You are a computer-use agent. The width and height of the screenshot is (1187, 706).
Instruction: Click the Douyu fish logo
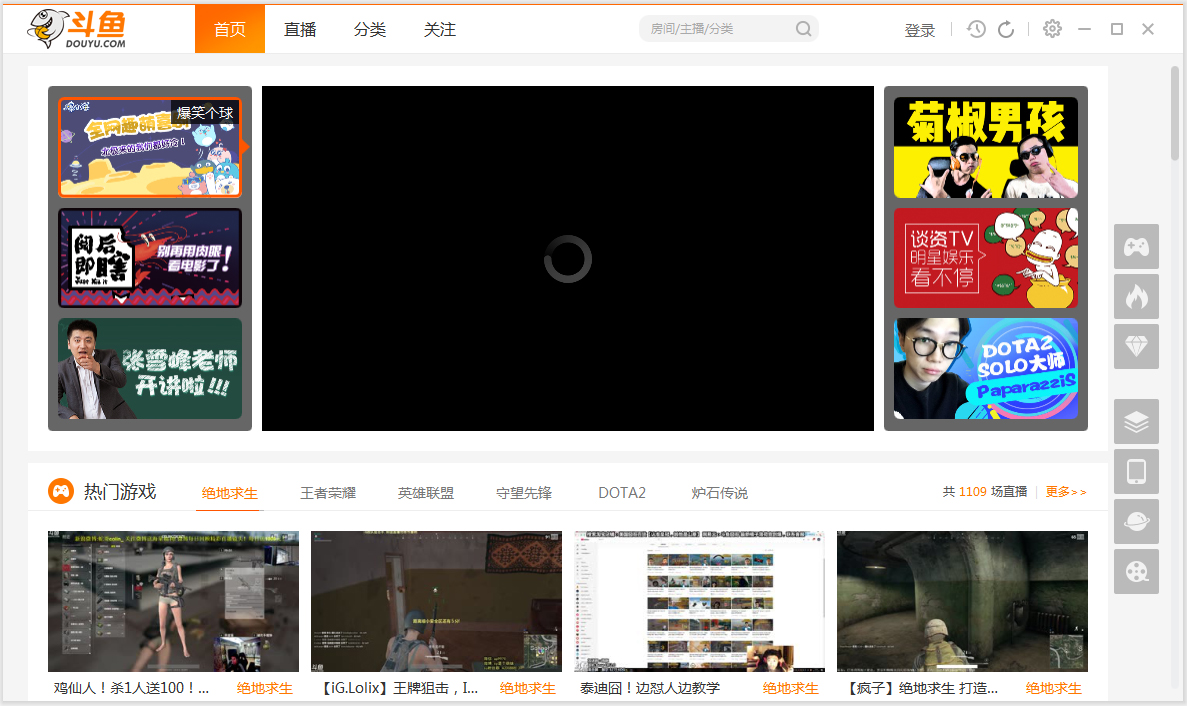click(76, 29)
